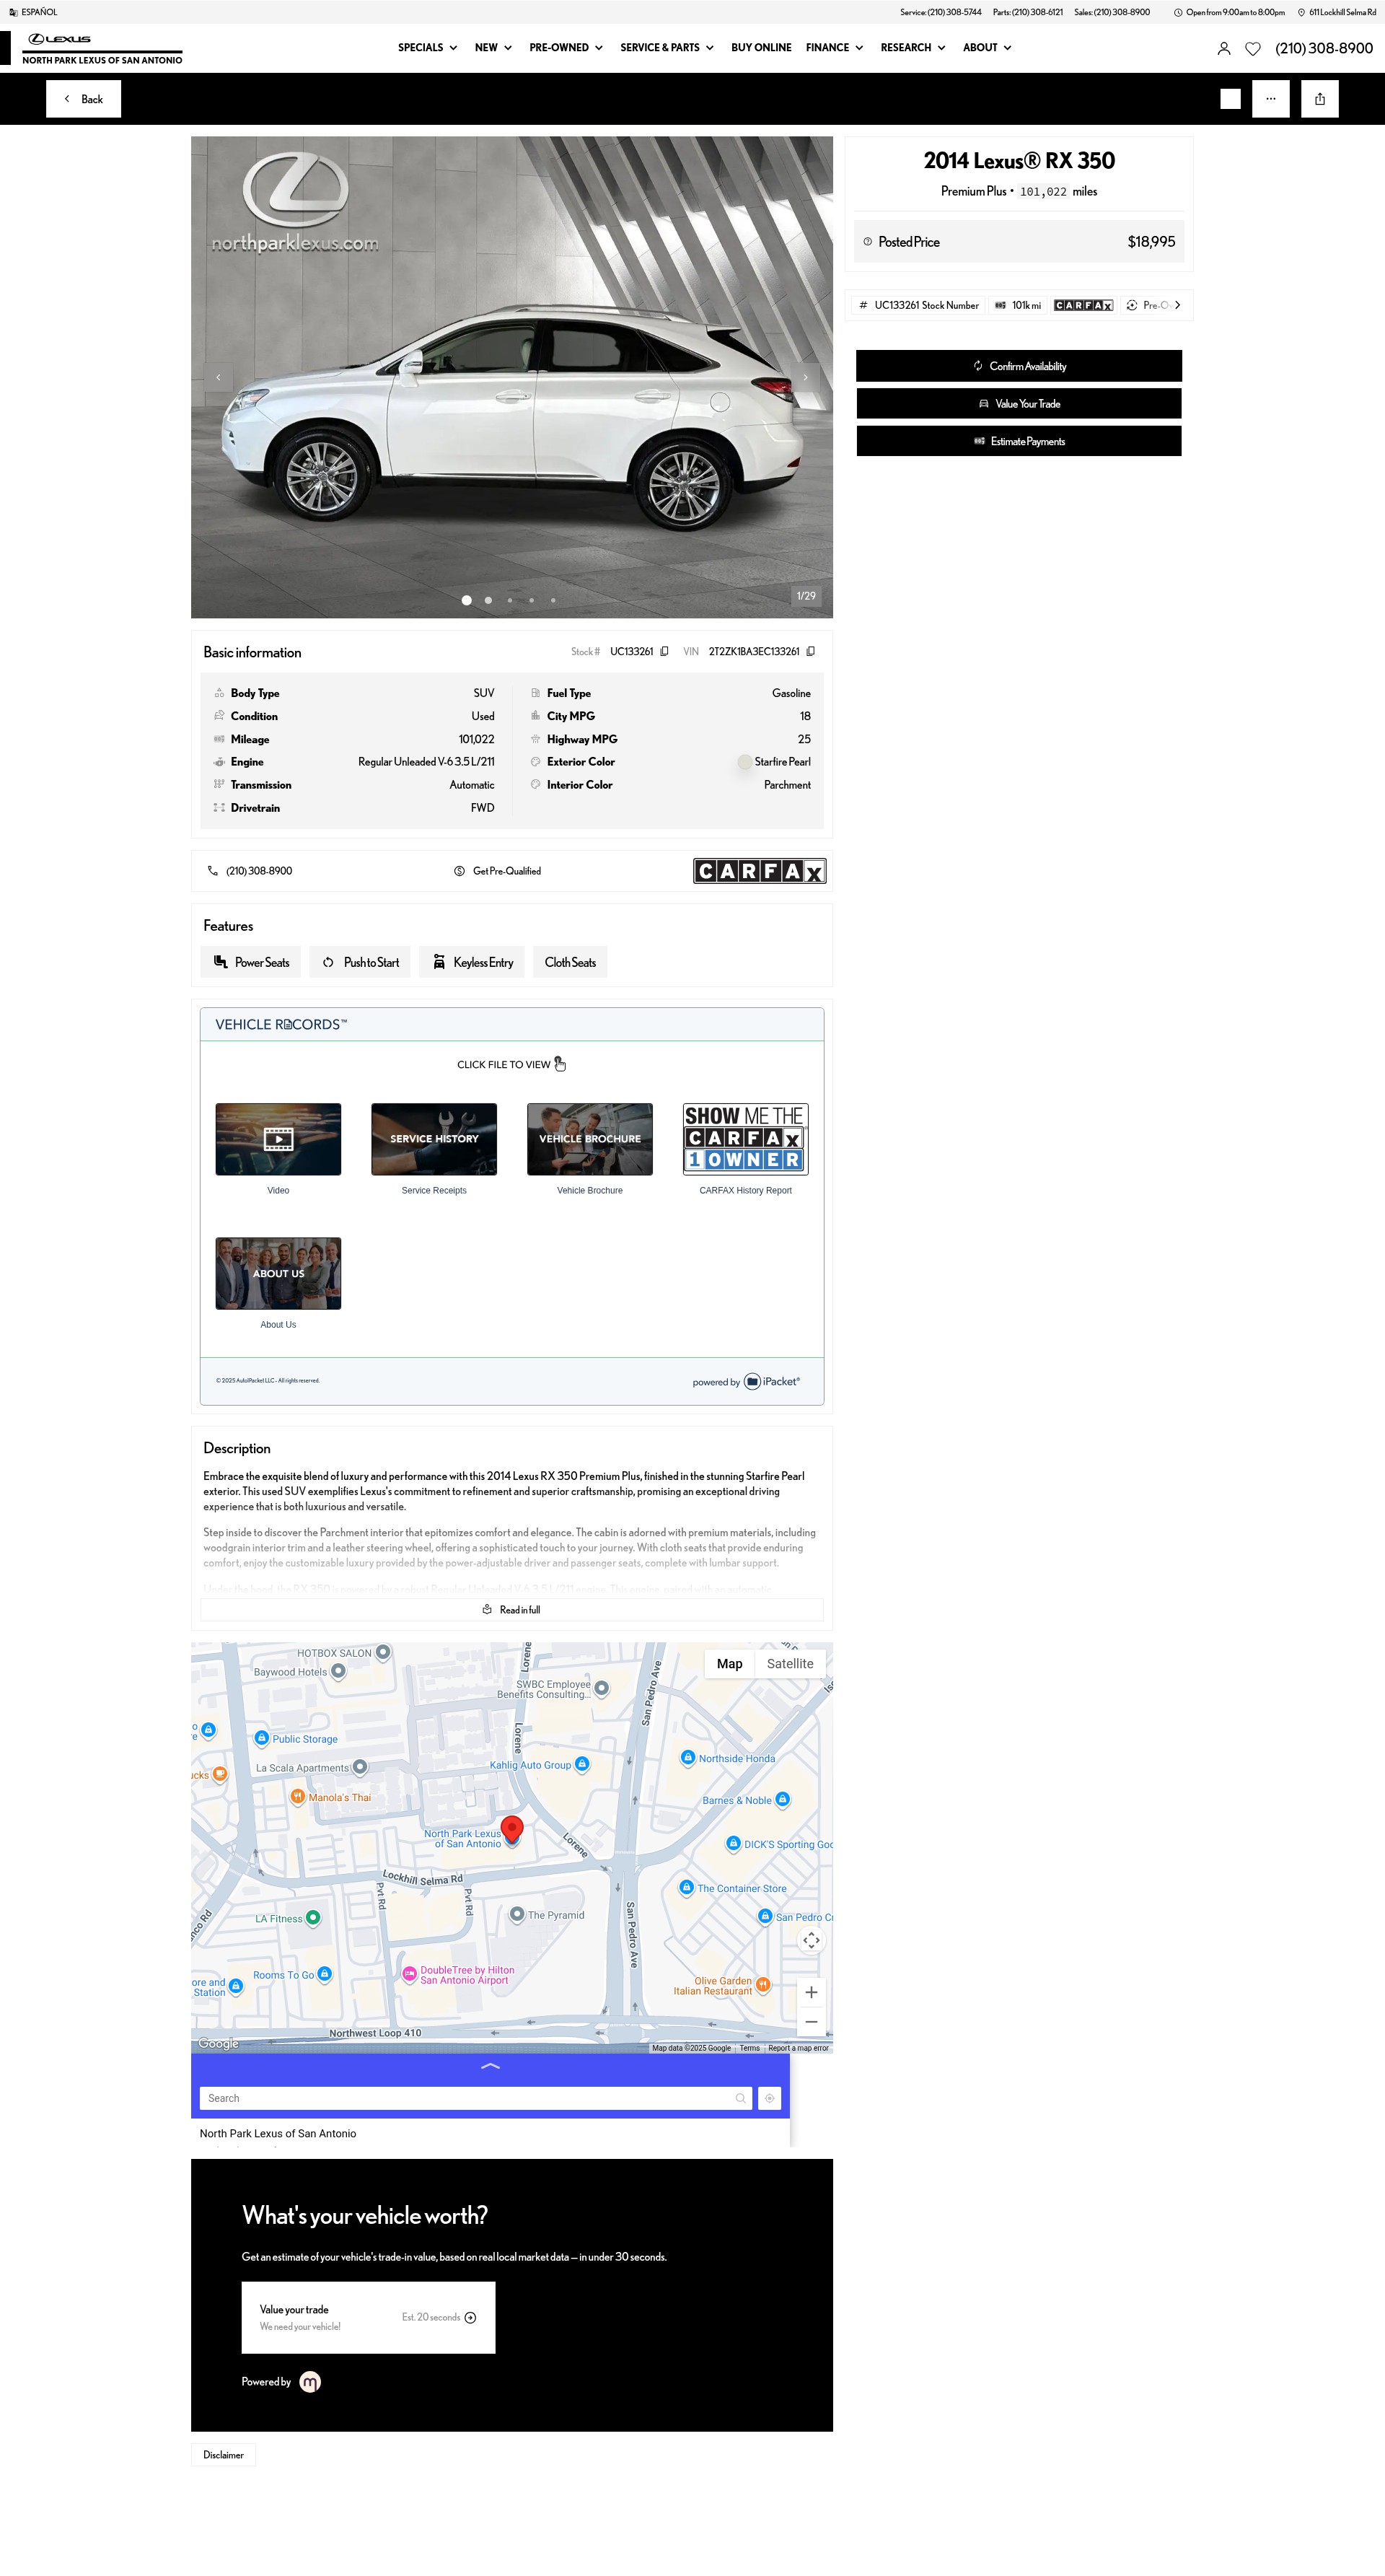The width and height of the screenshot is (1385, 2576).
Task: Open the About Us thumbnail
Action: click(x=278, y=1273)
